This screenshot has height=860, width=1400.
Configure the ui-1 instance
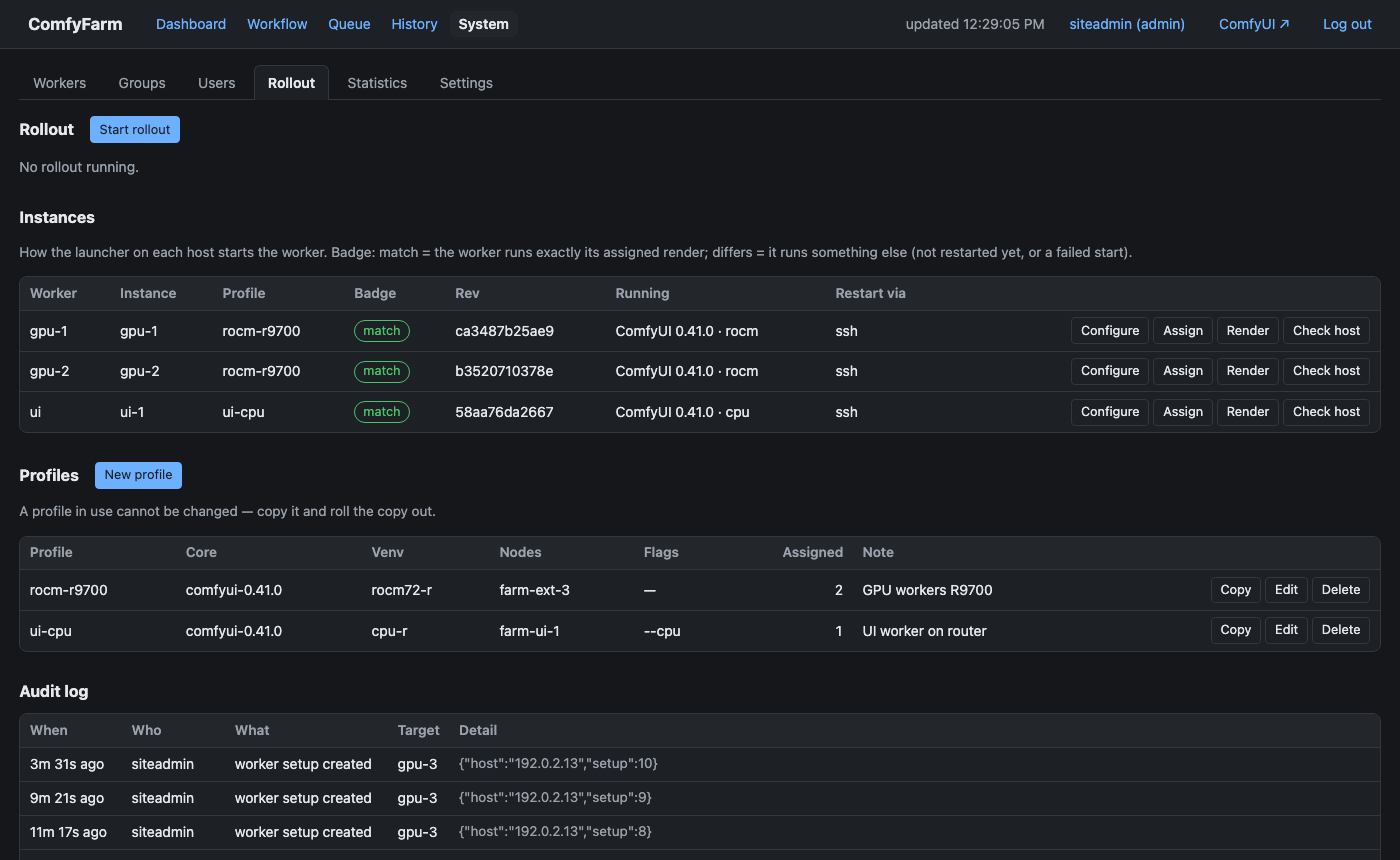[x=1110, y=412]
